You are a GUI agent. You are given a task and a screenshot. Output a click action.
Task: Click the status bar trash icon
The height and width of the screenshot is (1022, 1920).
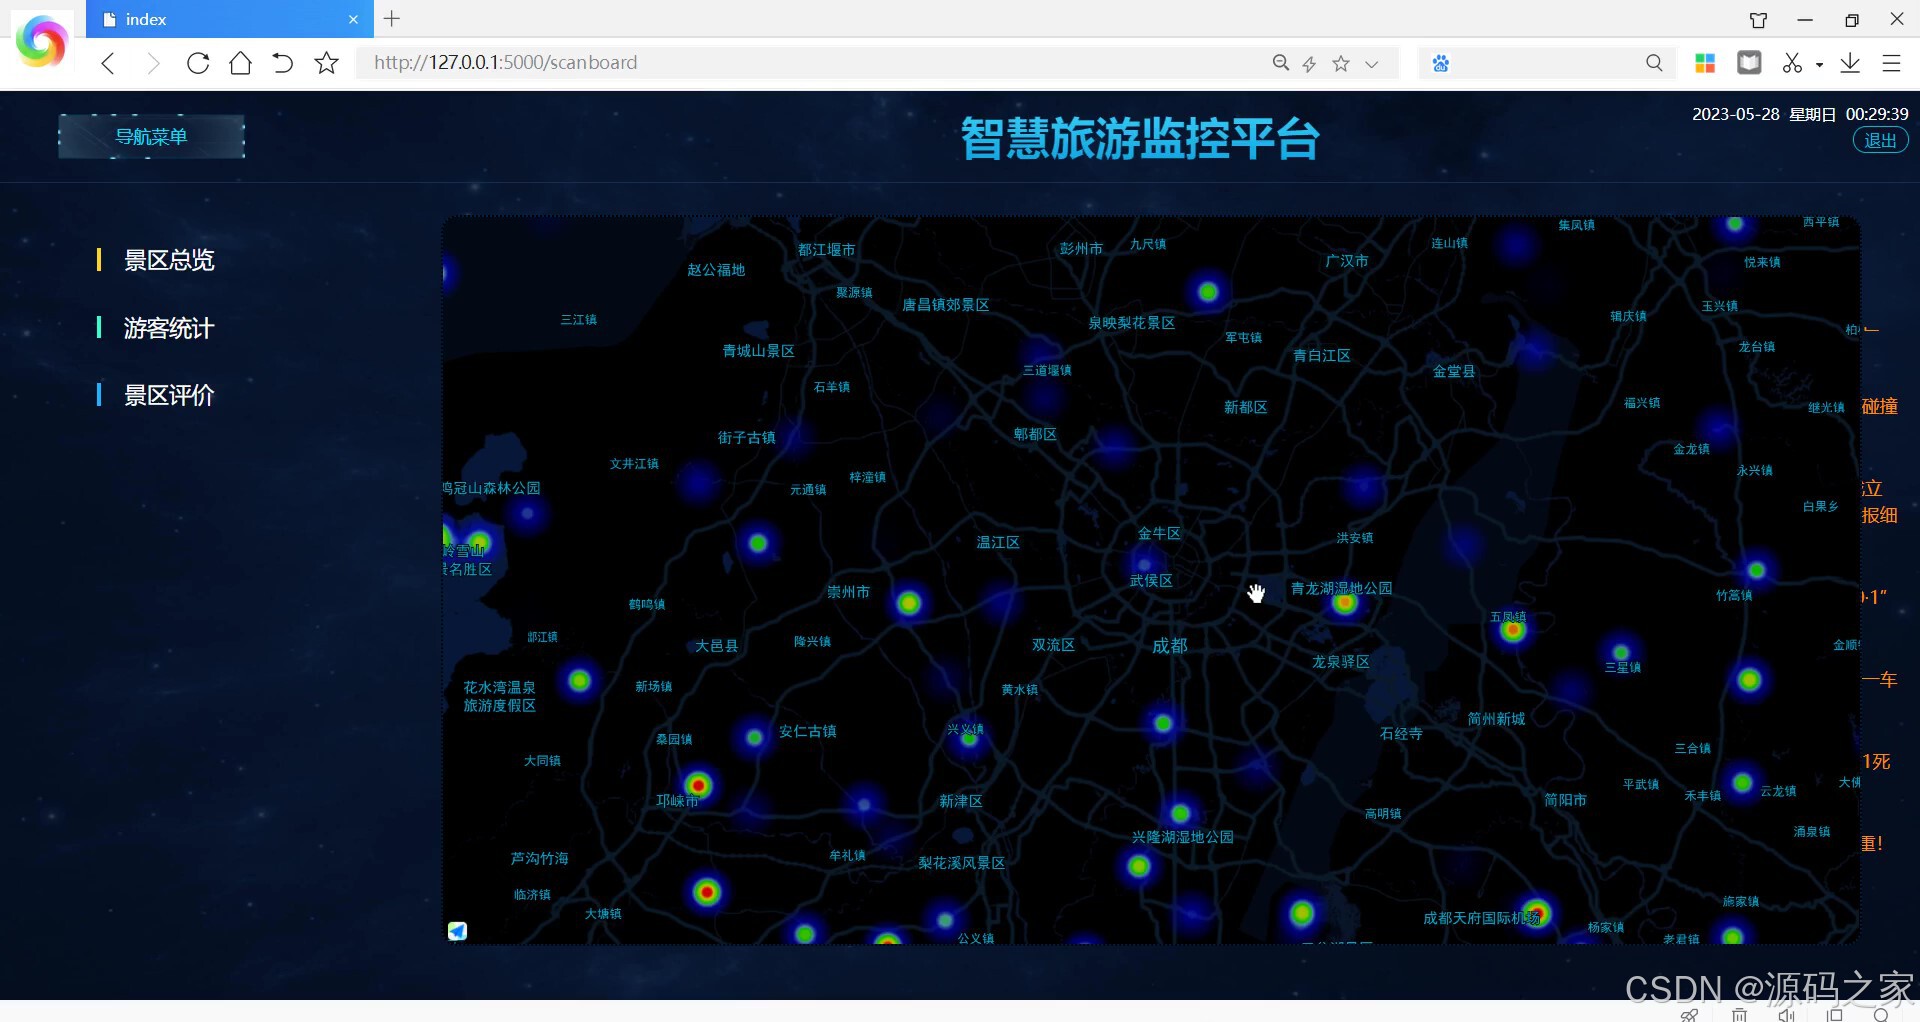coord(1740,1014)
